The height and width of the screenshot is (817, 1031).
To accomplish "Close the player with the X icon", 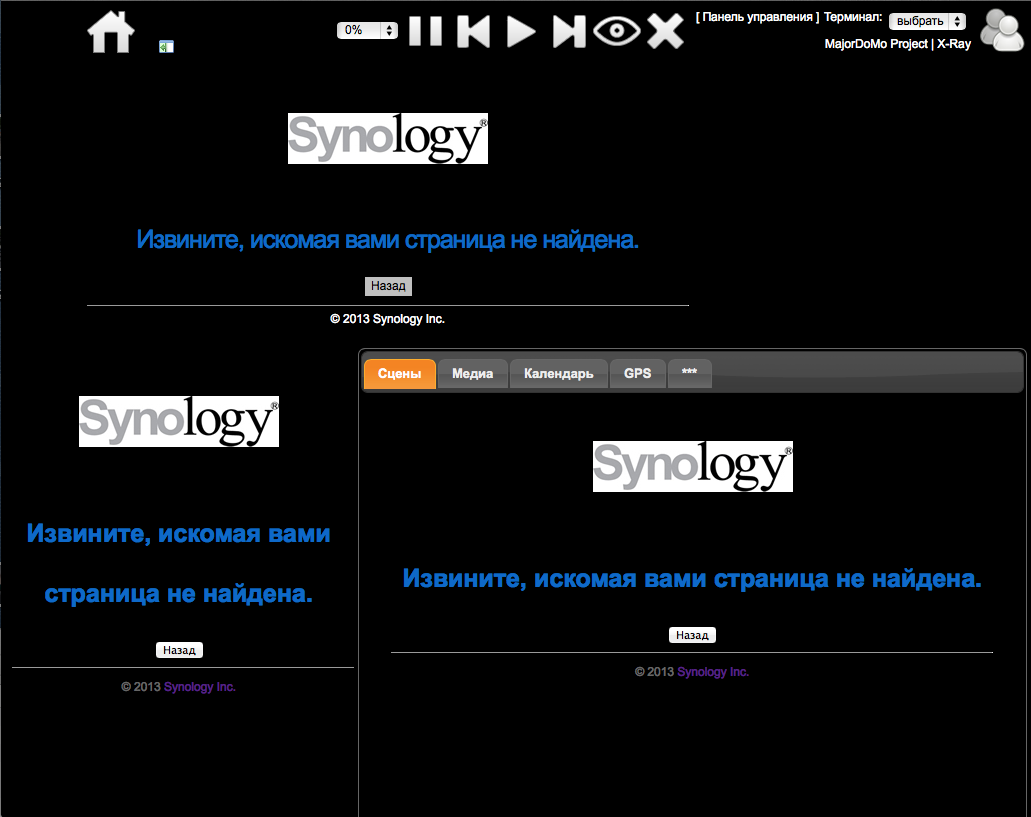I will [x=665, y=31].
